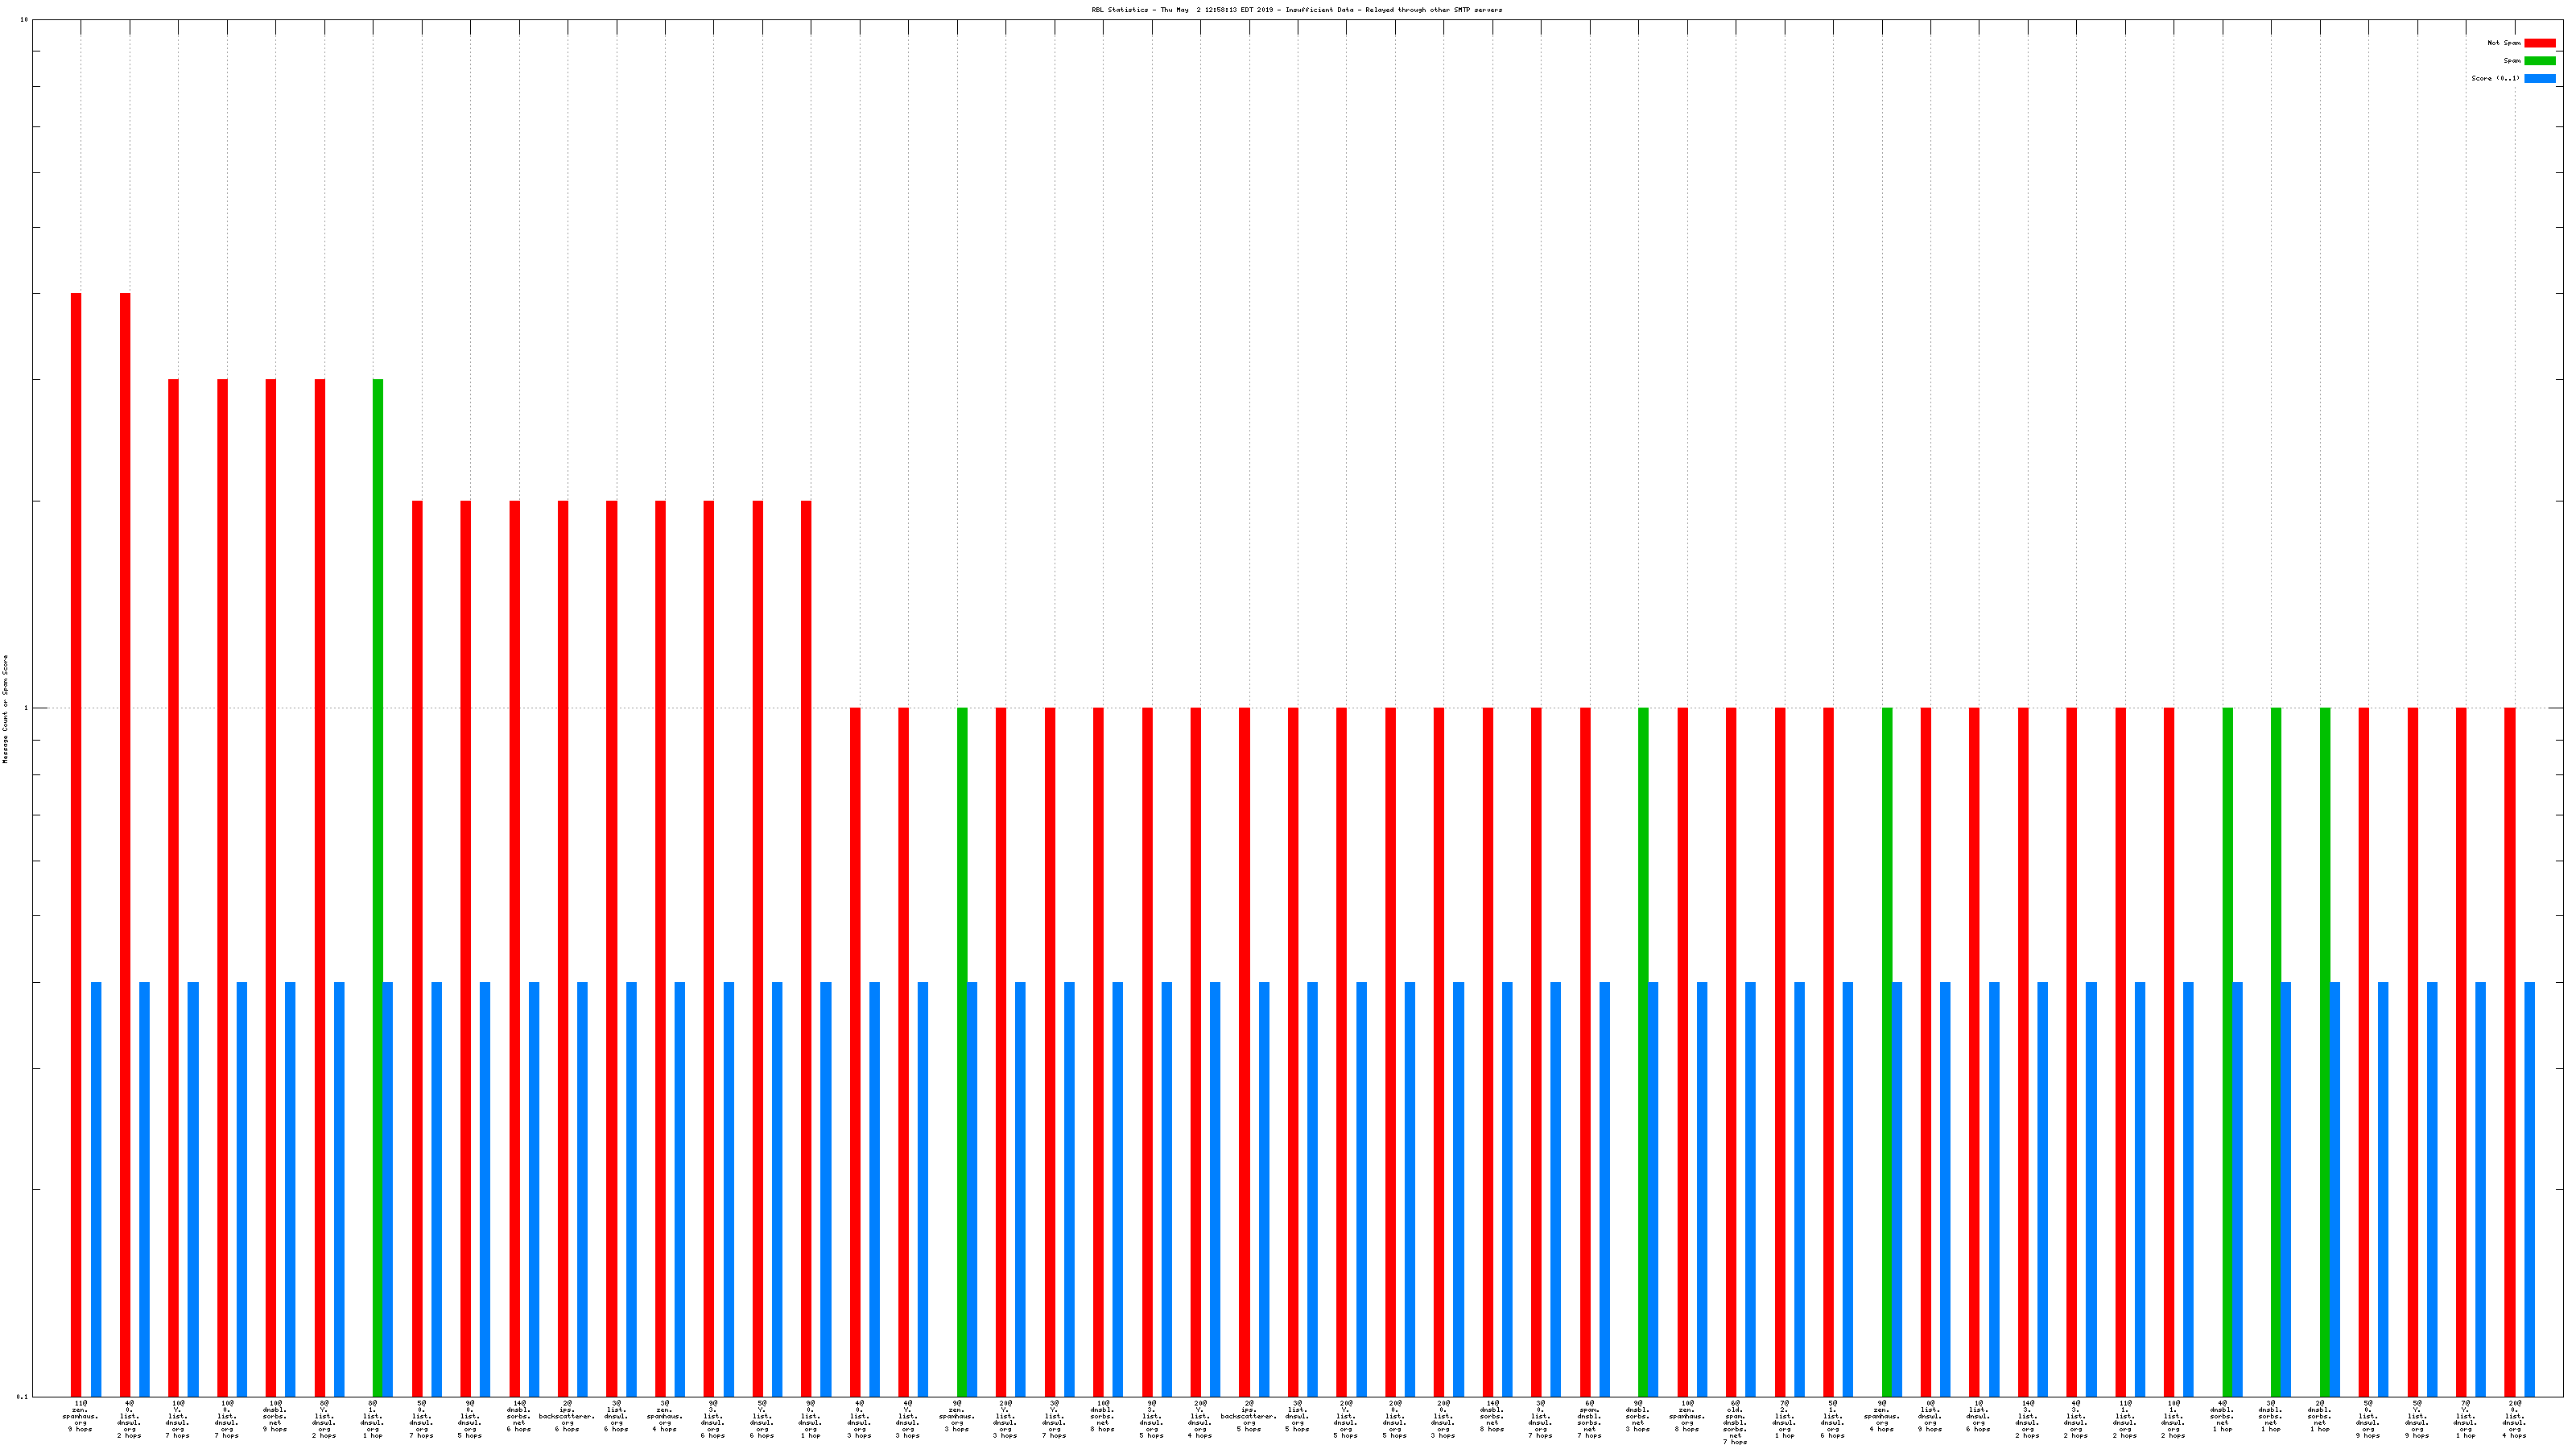This screenshot has width=2576, height=1449.
Task: Click the RBL Statistics chart title
Action: [x=1296, y=10]
